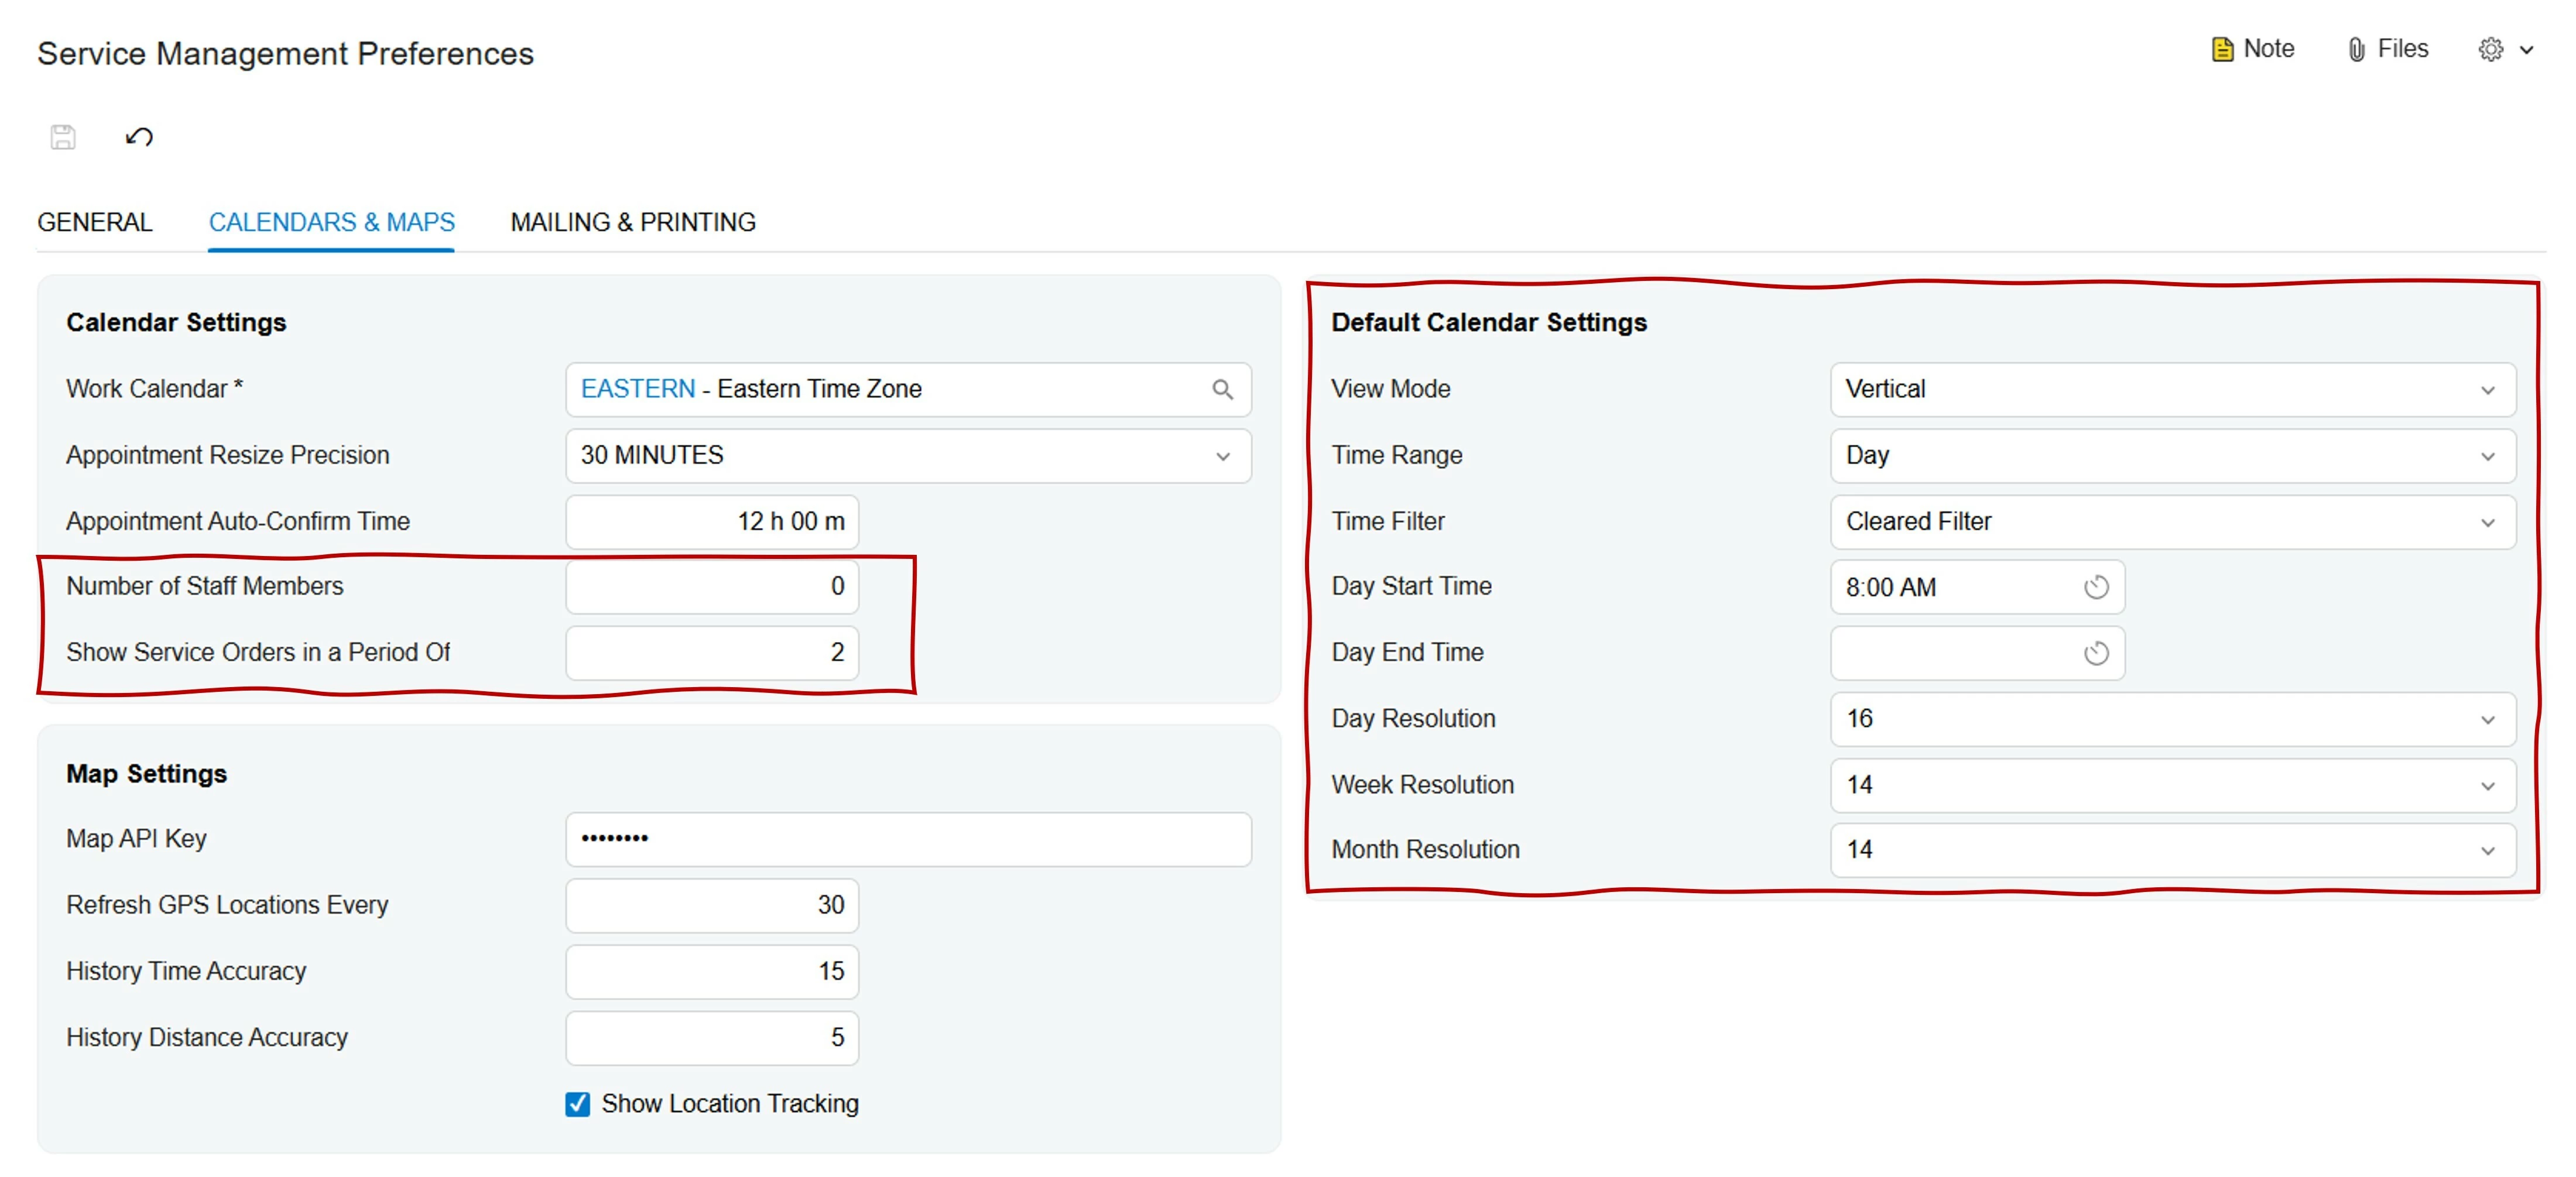The image size is (2576, 1177).
Task: Switch to the General tab
Action: 95,222
